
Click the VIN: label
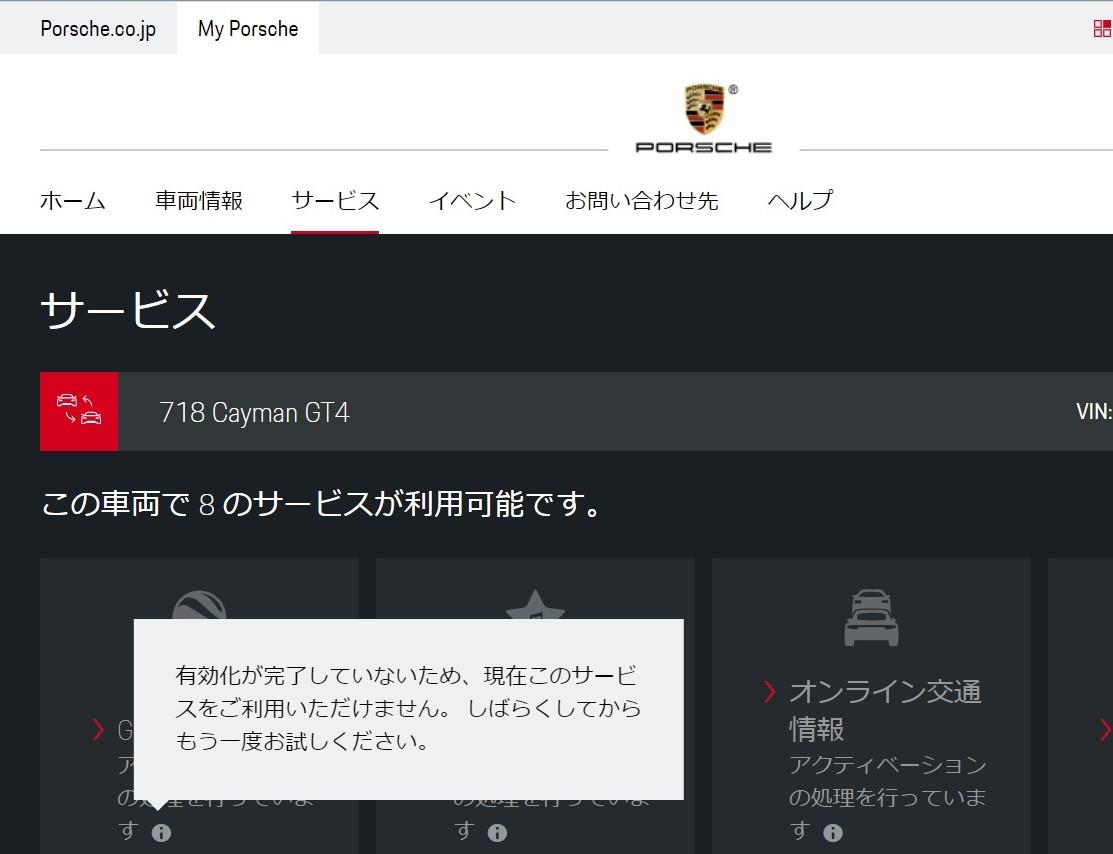coord(1094,411)
